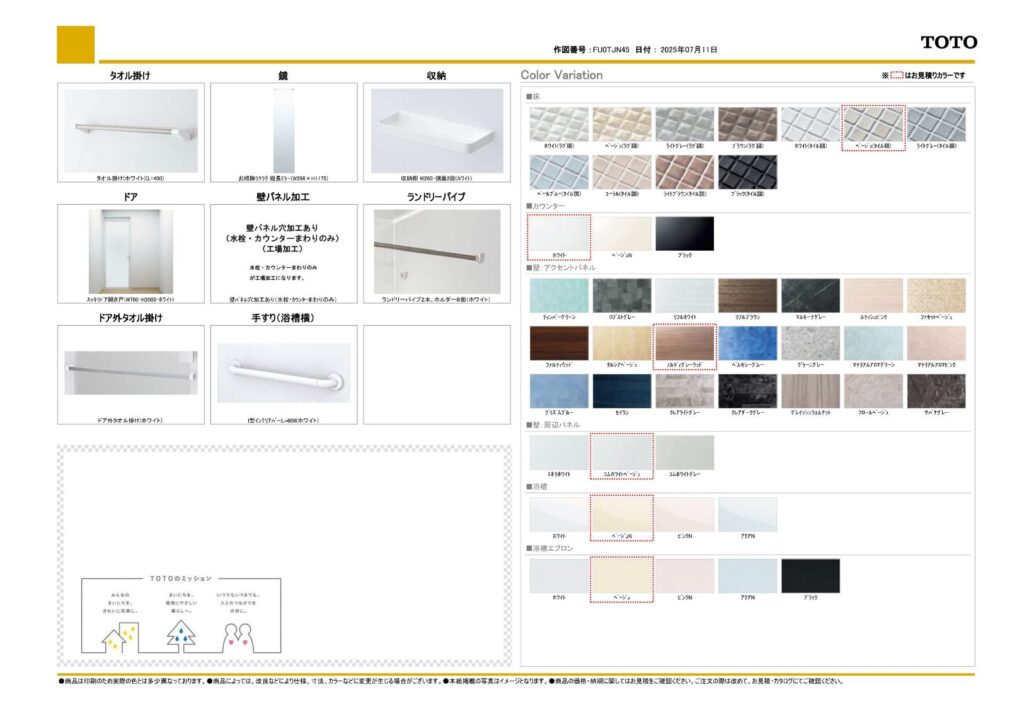Click the Color Variation heading
This screenshot has height=709, width=1024.
[562, 75]
